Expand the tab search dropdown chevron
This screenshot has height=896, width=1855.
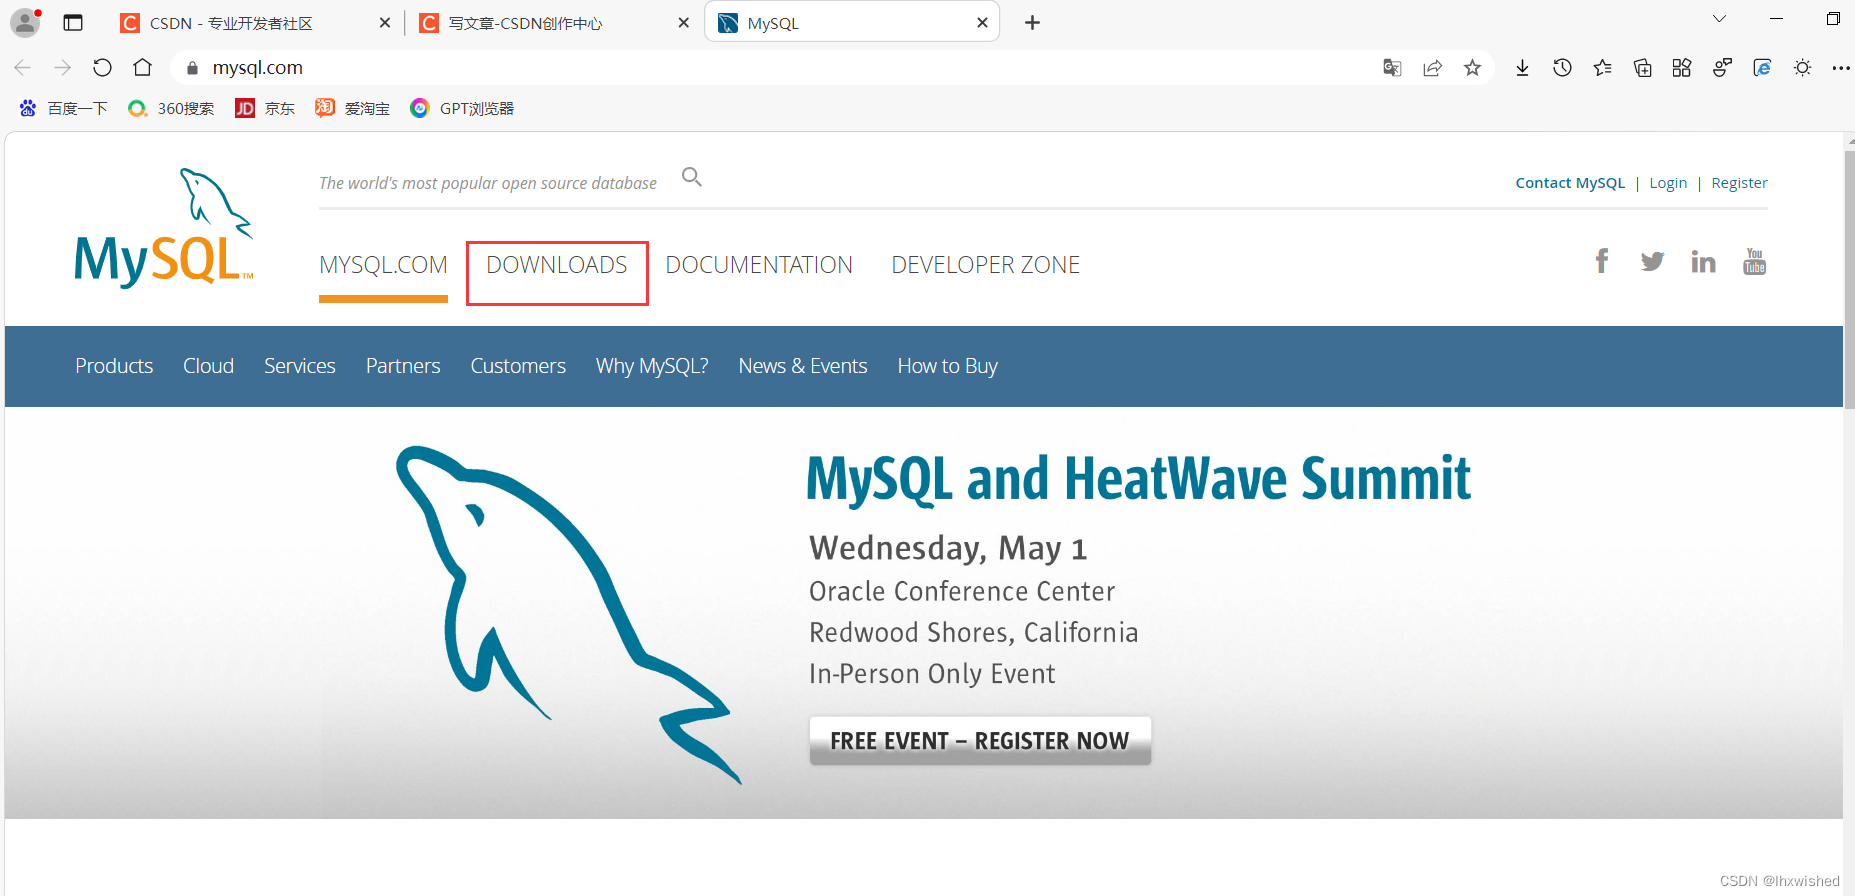(x=1719, y=19)
